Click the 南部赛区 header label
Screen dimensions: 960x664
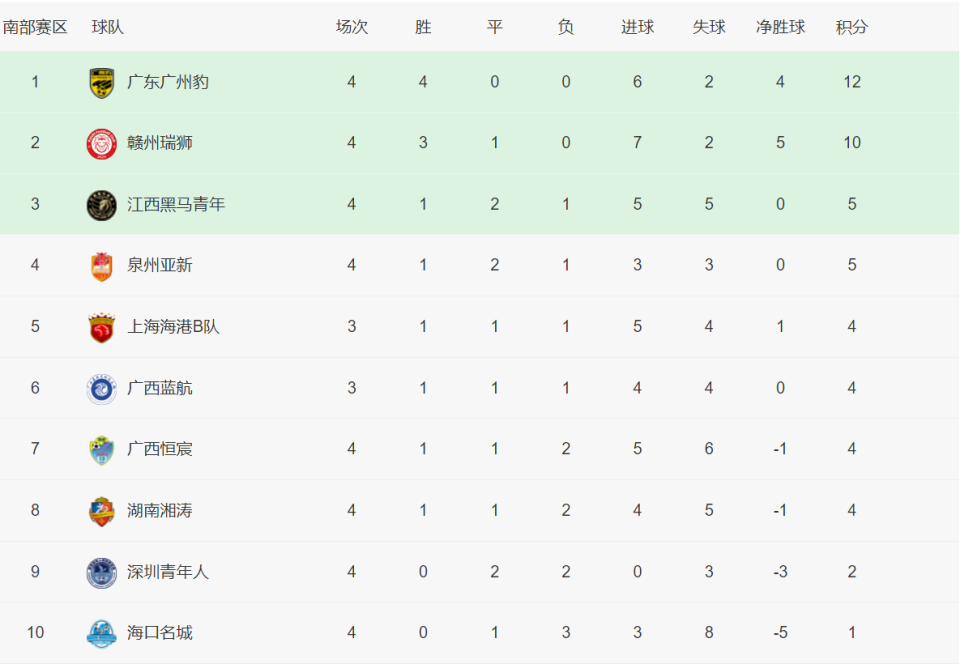coord(35,27)
